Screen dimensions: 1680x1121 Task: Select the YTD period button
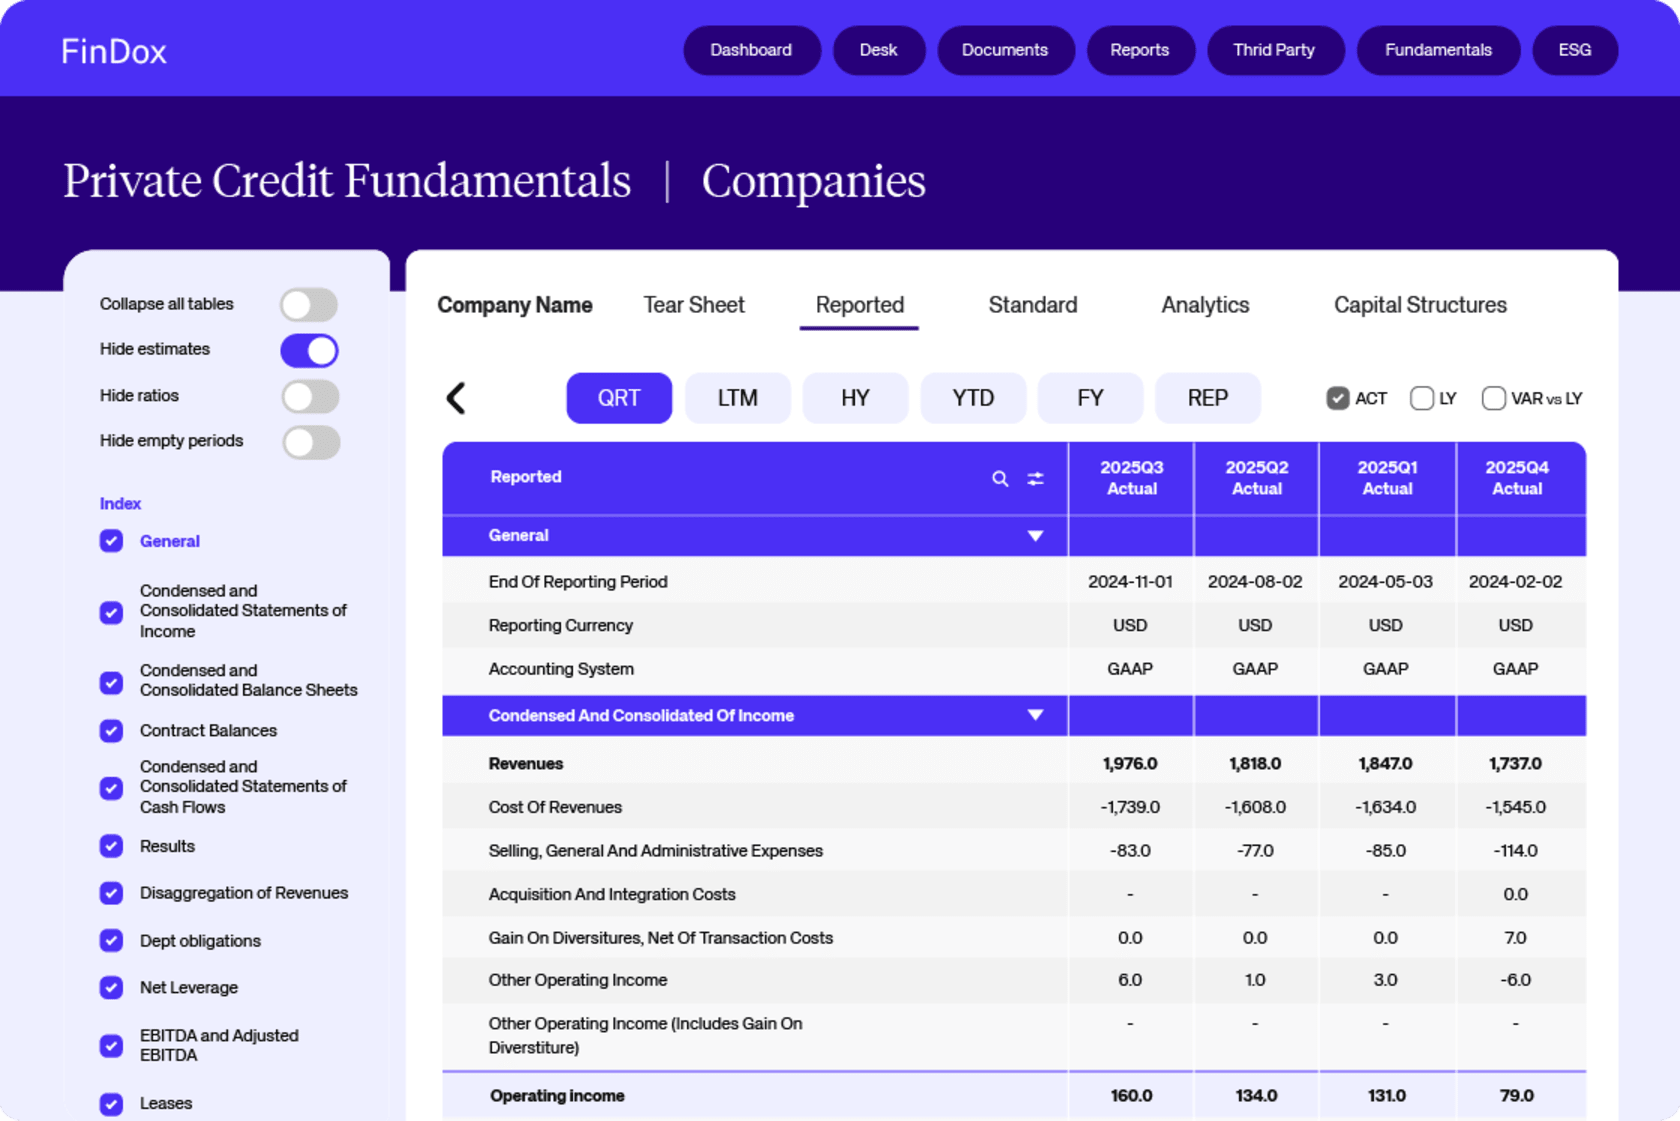(x=972, y=398)
